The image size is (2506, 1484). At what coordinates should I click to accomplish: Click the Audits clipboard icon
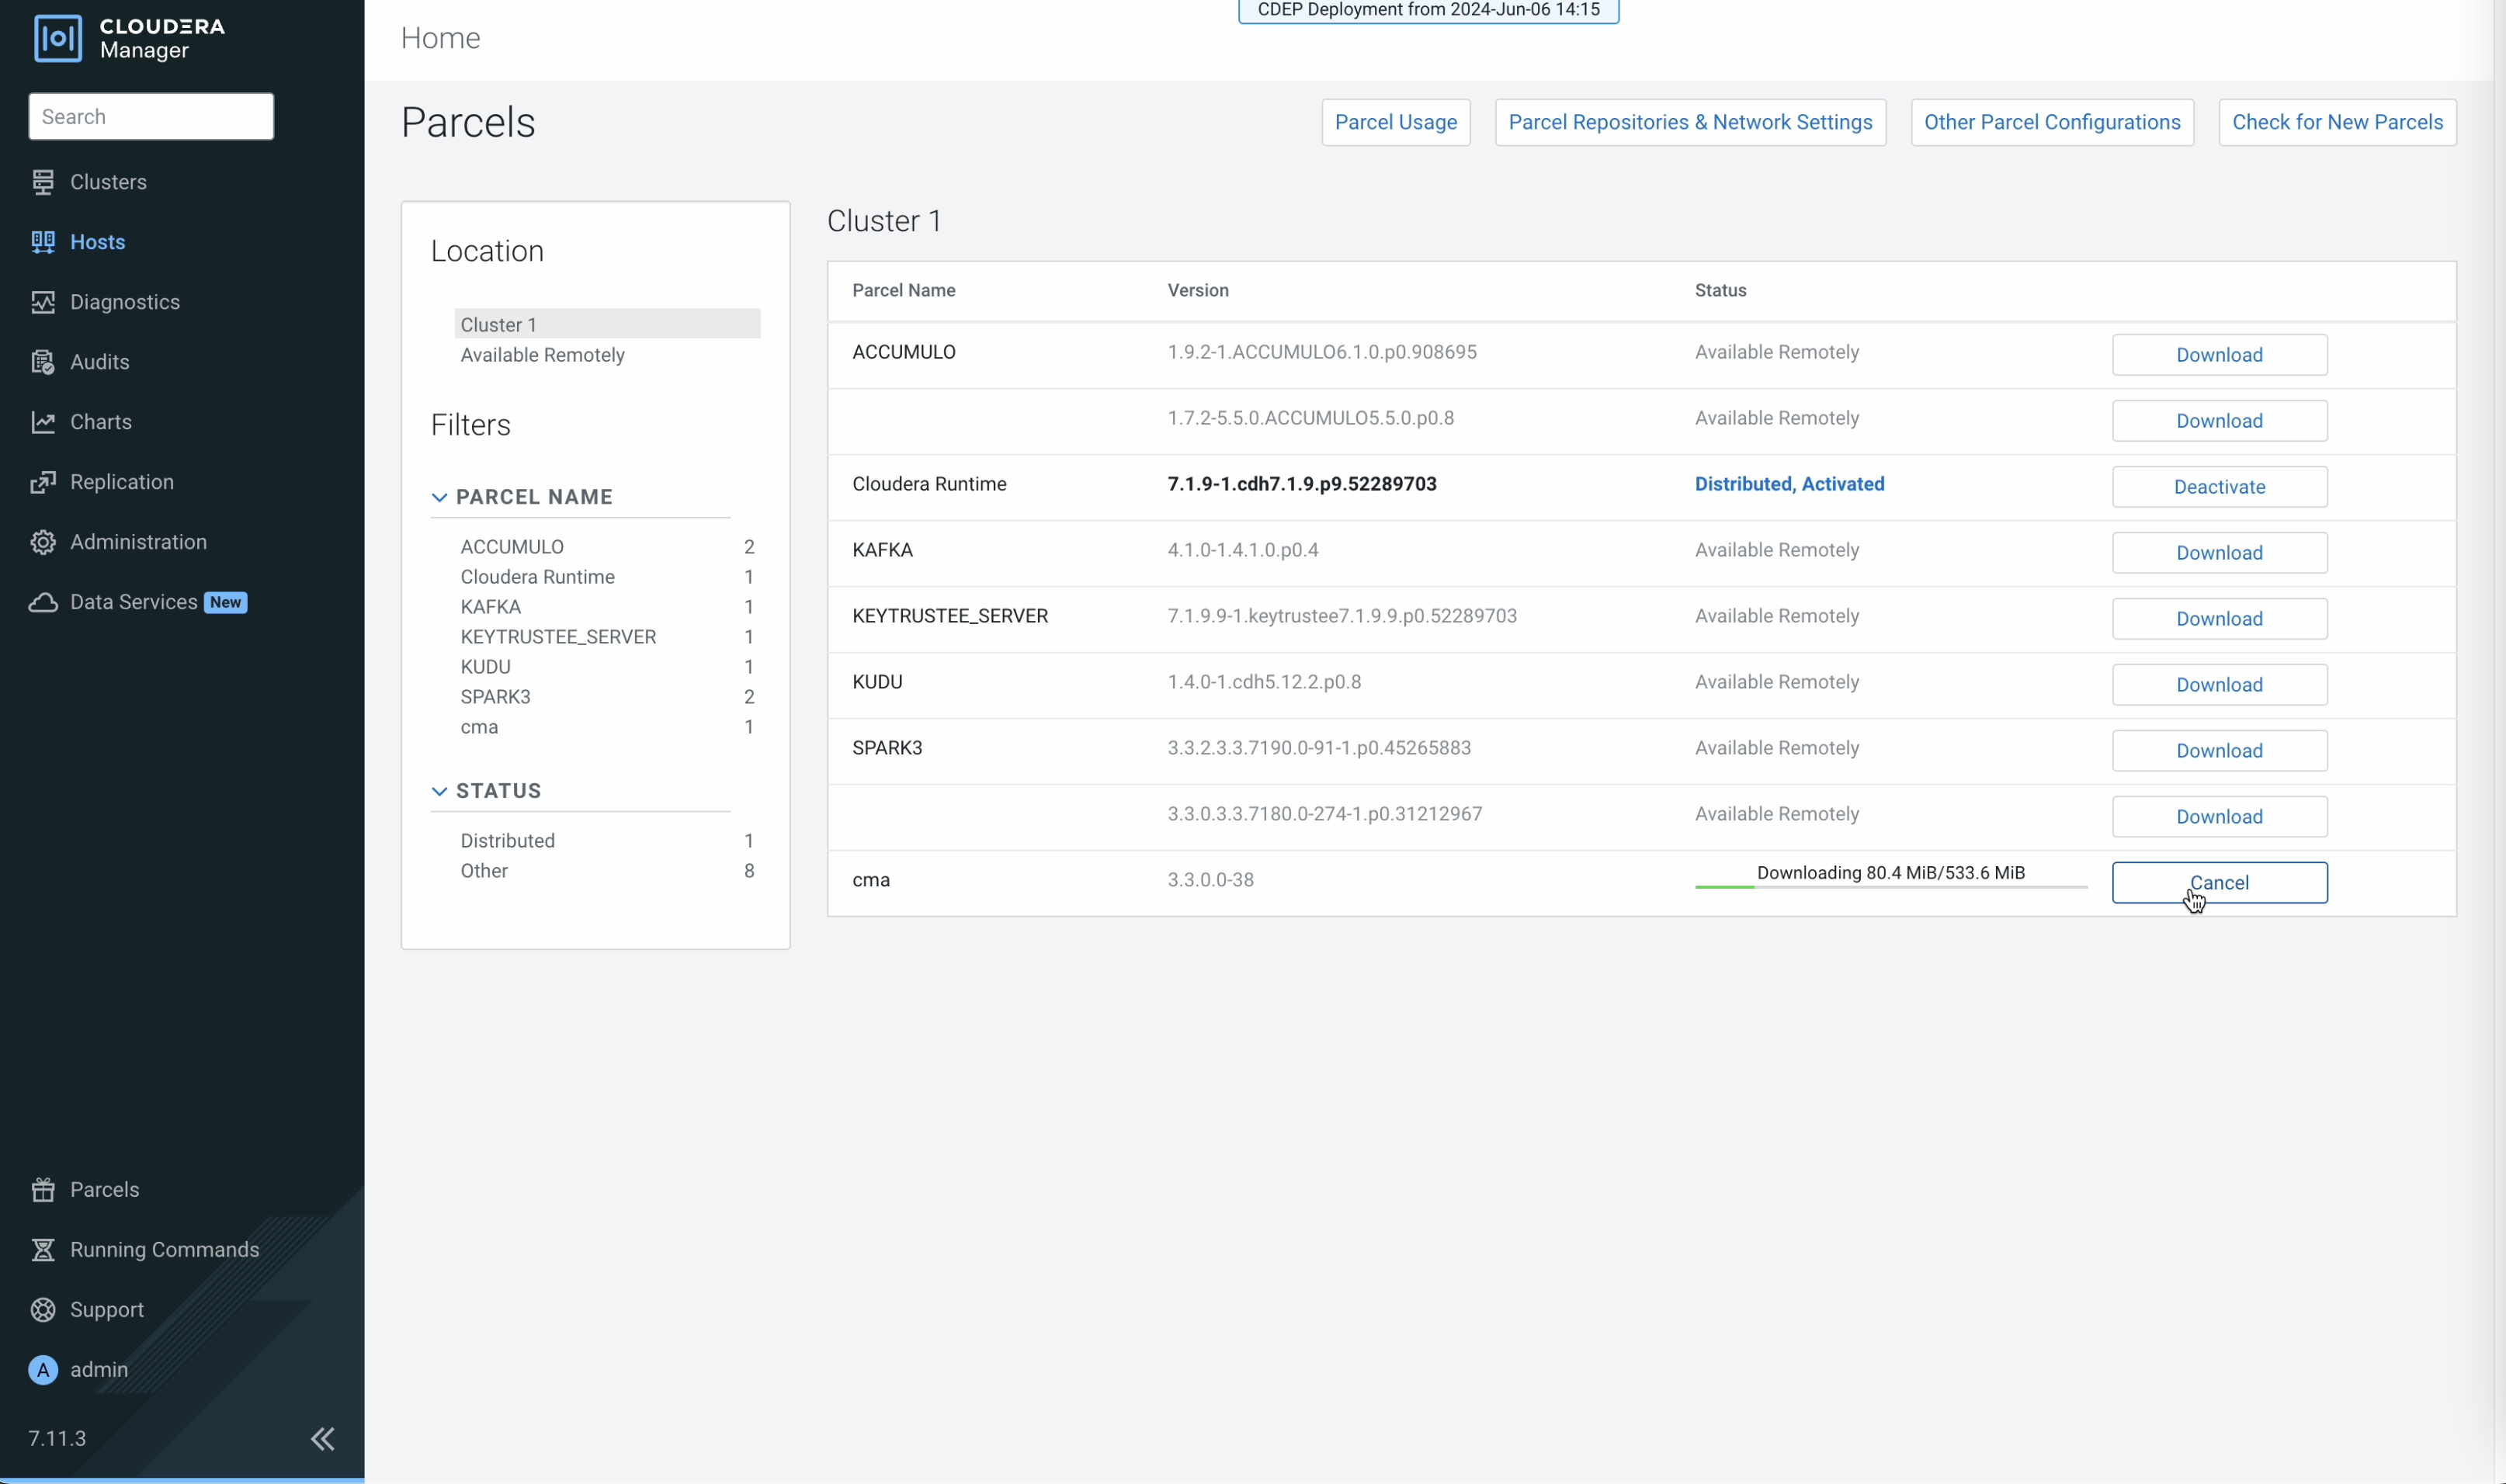[43, 362]
